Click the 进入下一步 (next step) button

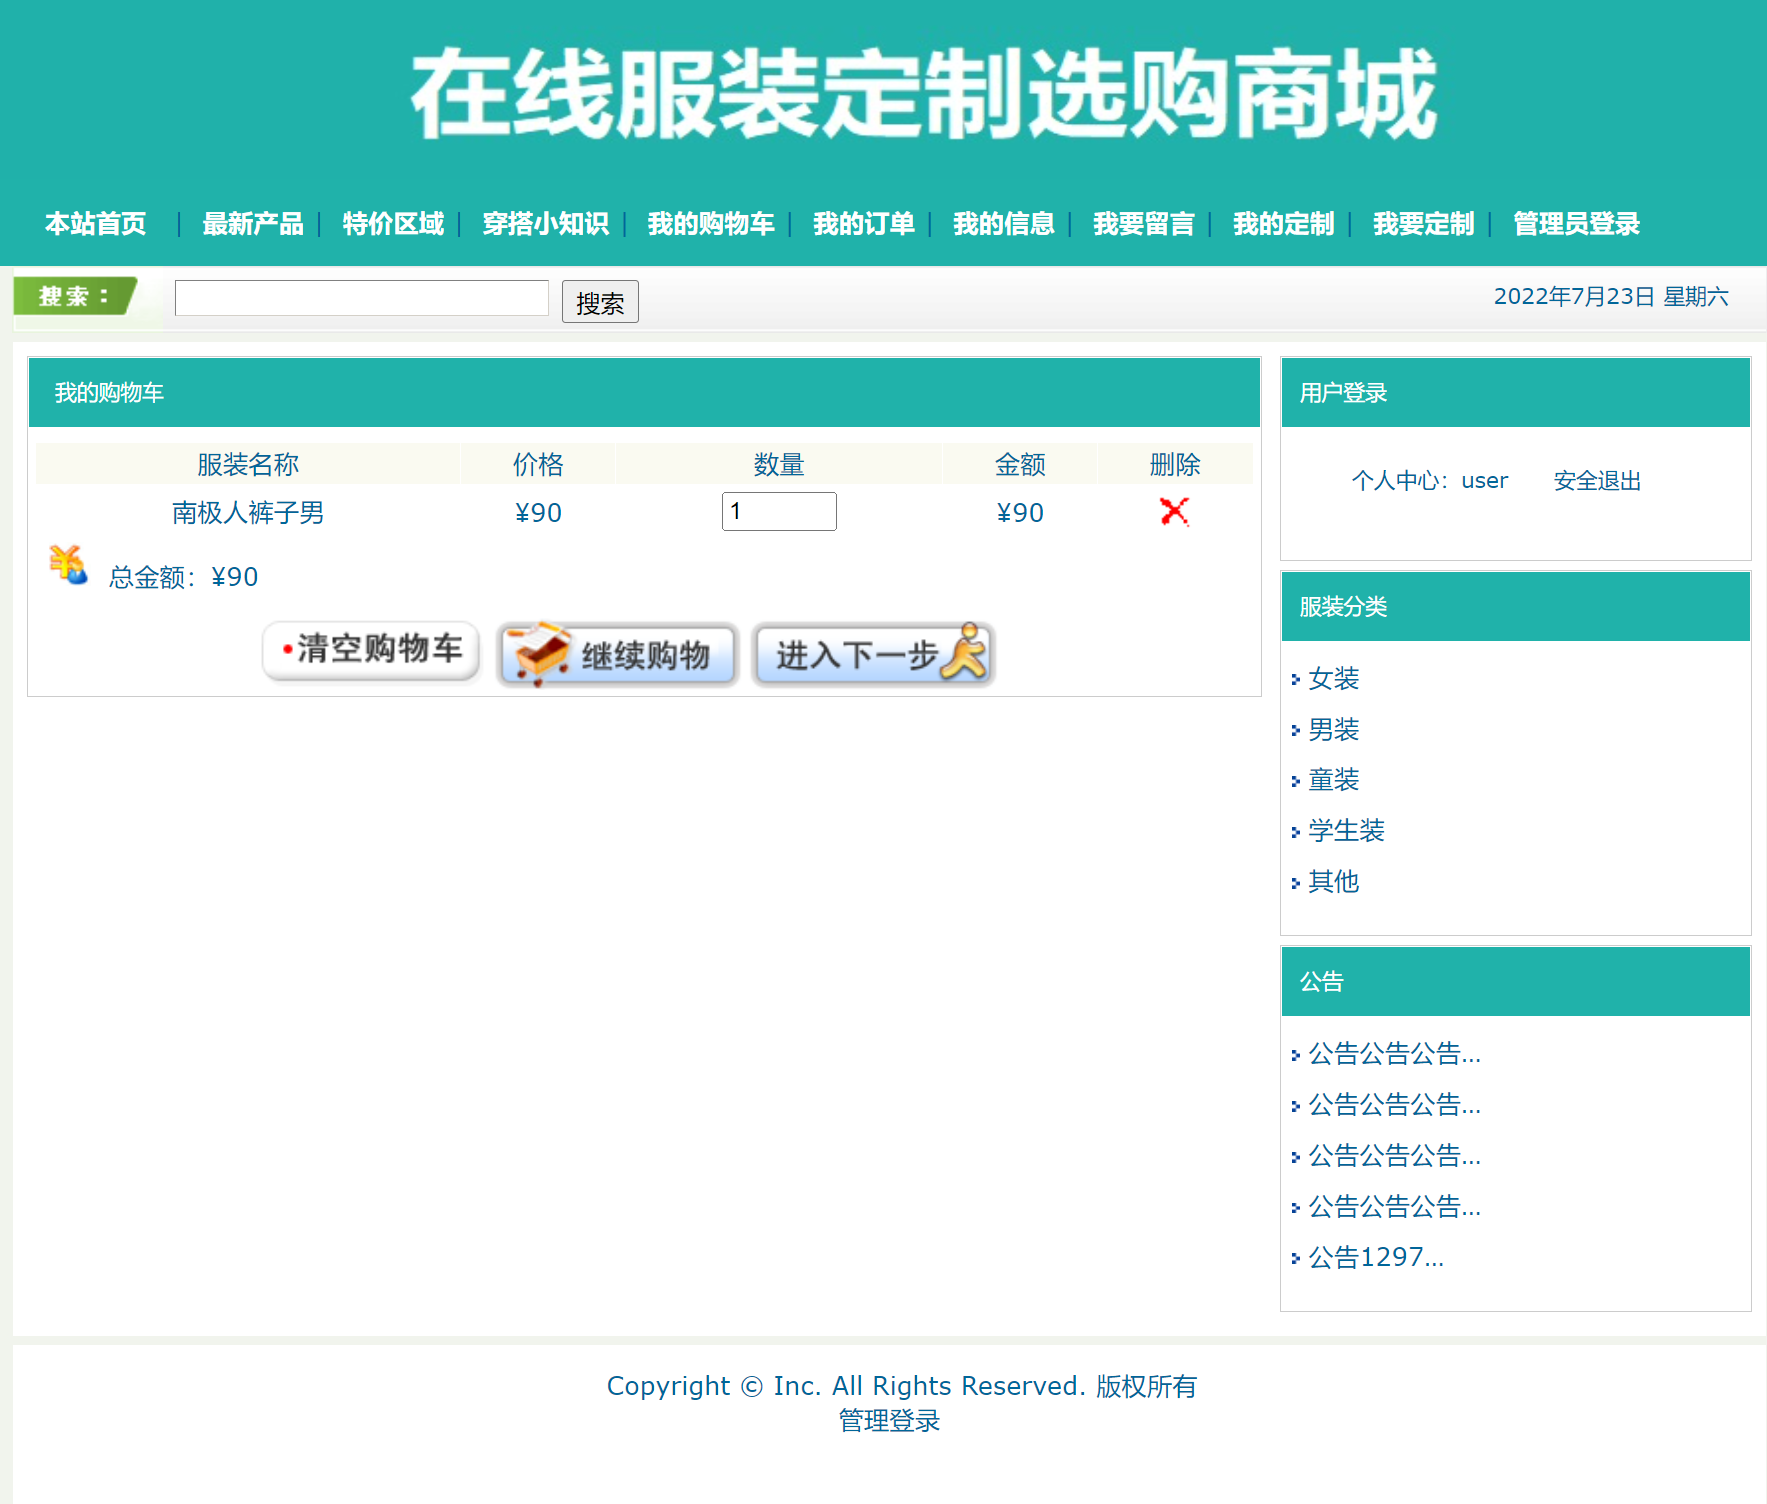872,655
